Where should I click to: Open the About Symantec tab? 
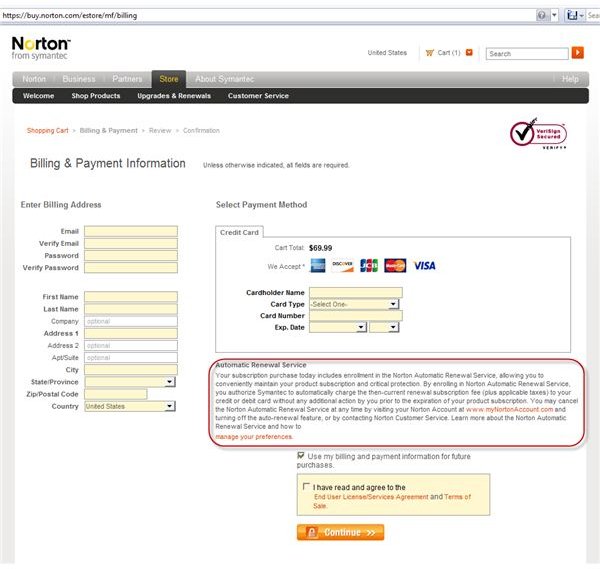(x=224, y=79)
